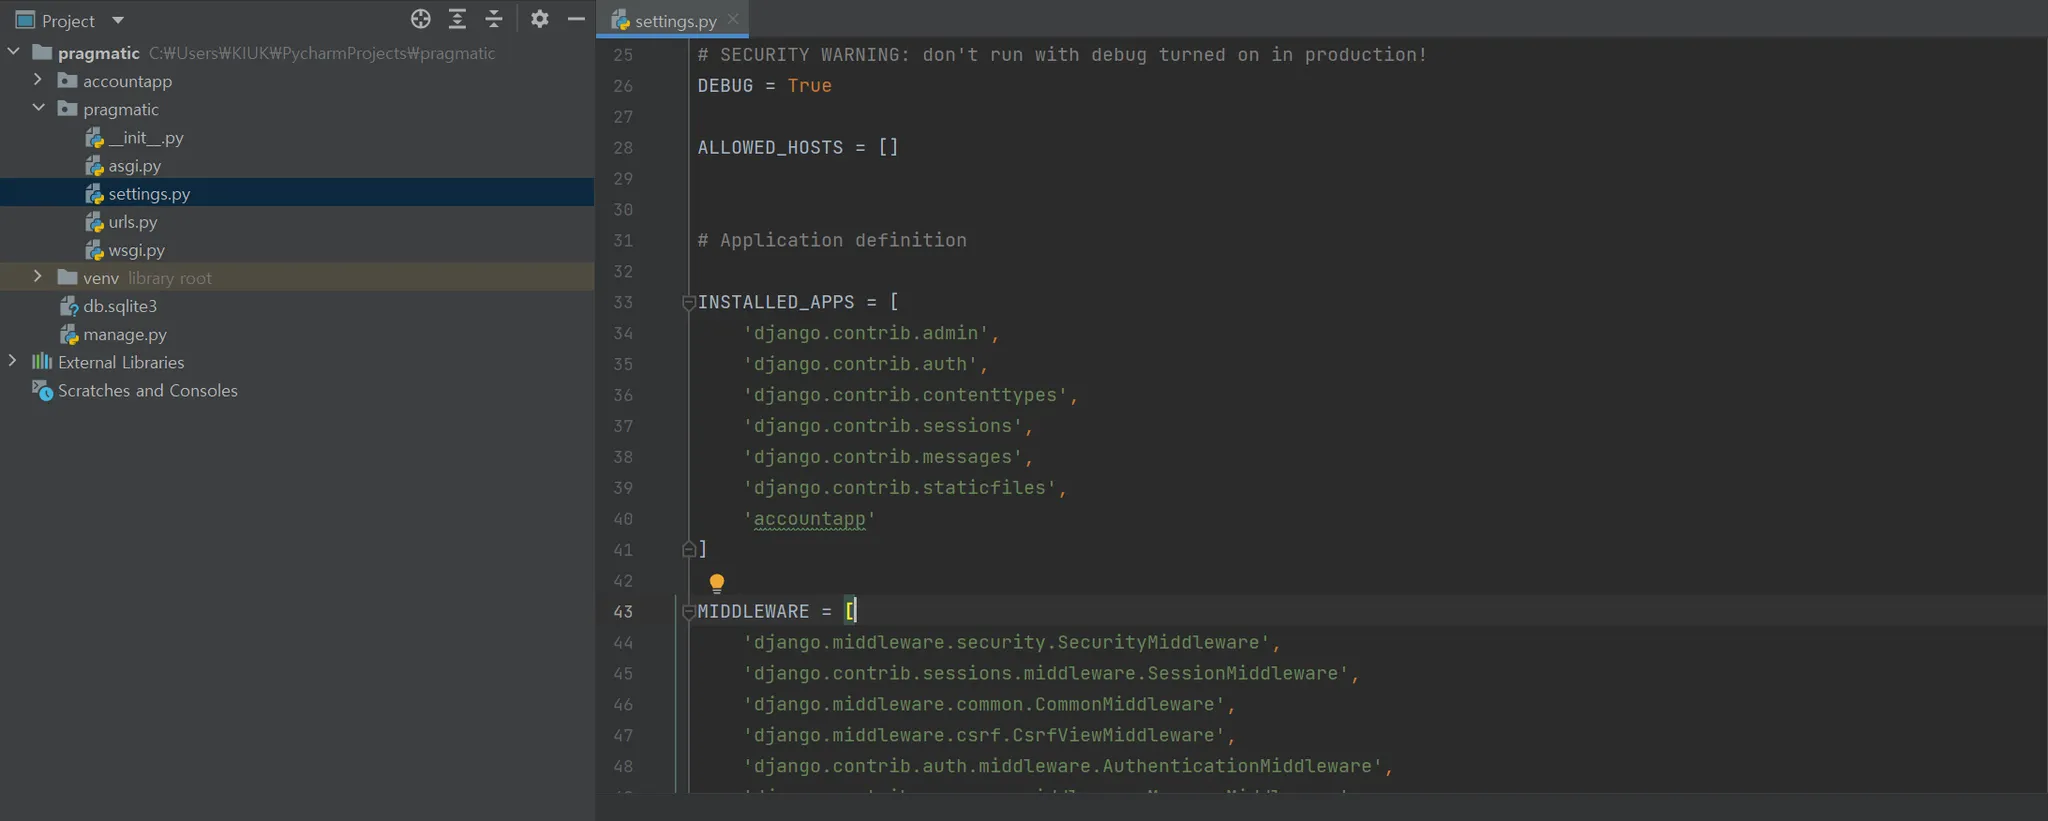Image resolution: width=2048 pixels, height=821 pixels.
Task: Click SecurityMiddleware string on line 44
Action: (1007, 643)
